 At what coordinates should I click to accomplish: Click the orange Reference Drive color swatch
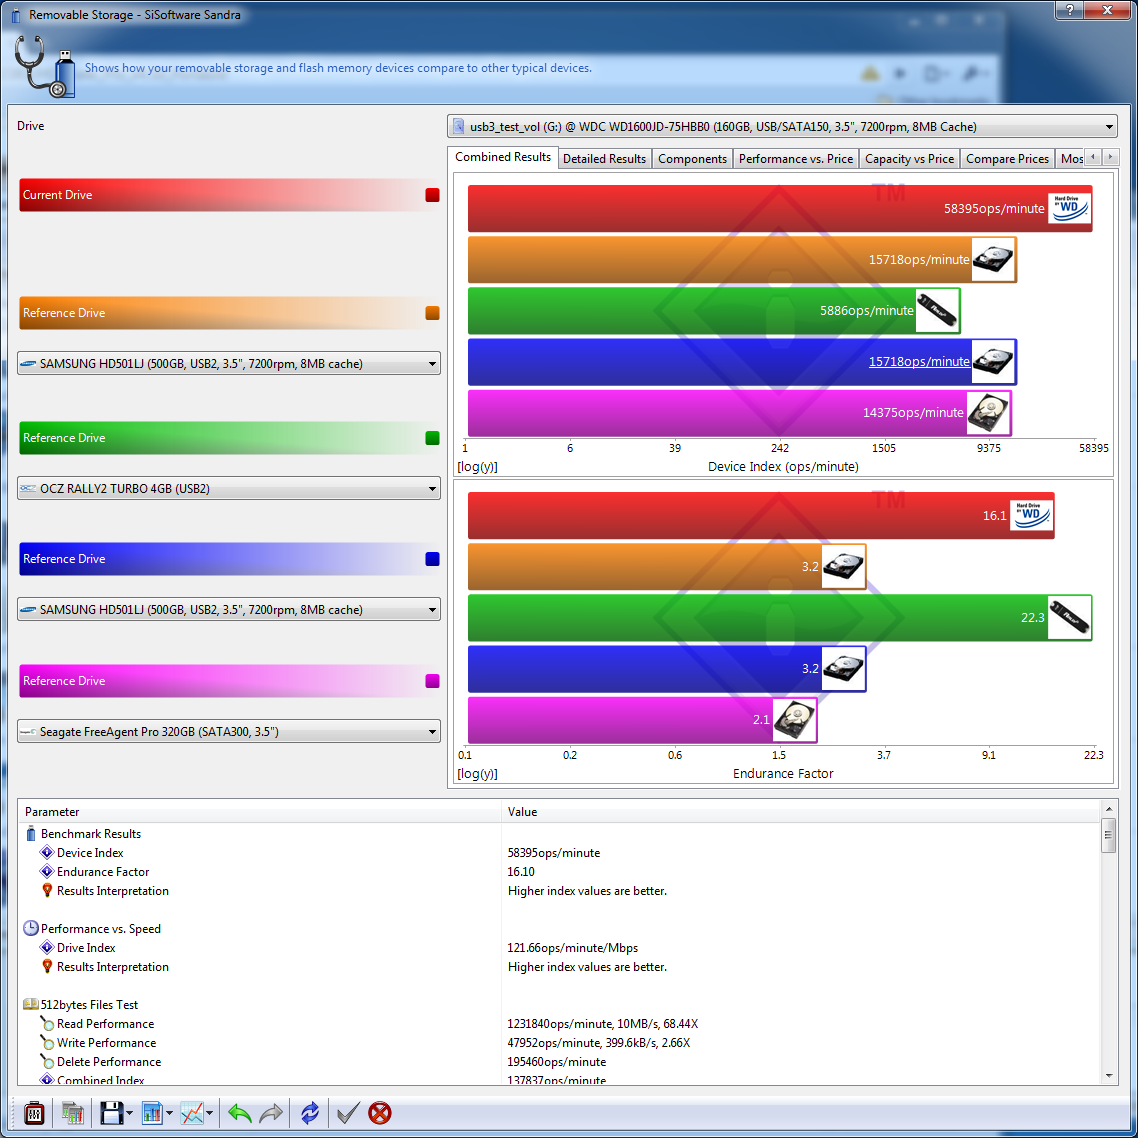click(x=433, y=313)
